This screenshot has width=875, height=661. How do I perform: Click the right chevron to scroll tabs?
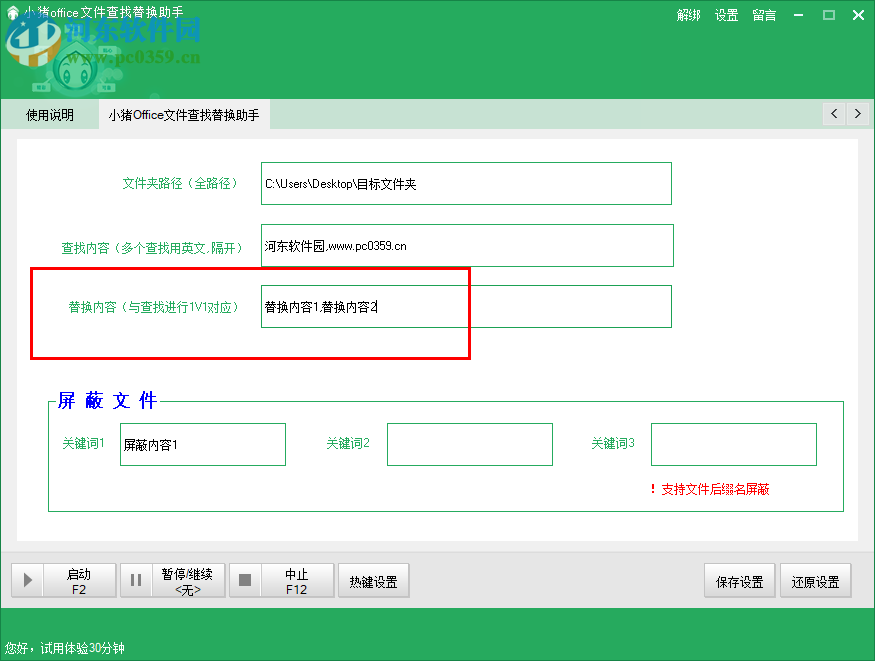858,113
